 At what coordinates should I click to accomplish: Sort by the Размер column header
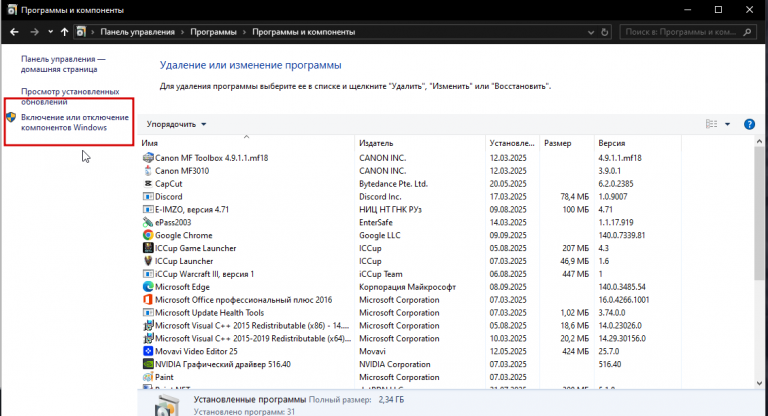coord(567,143)
